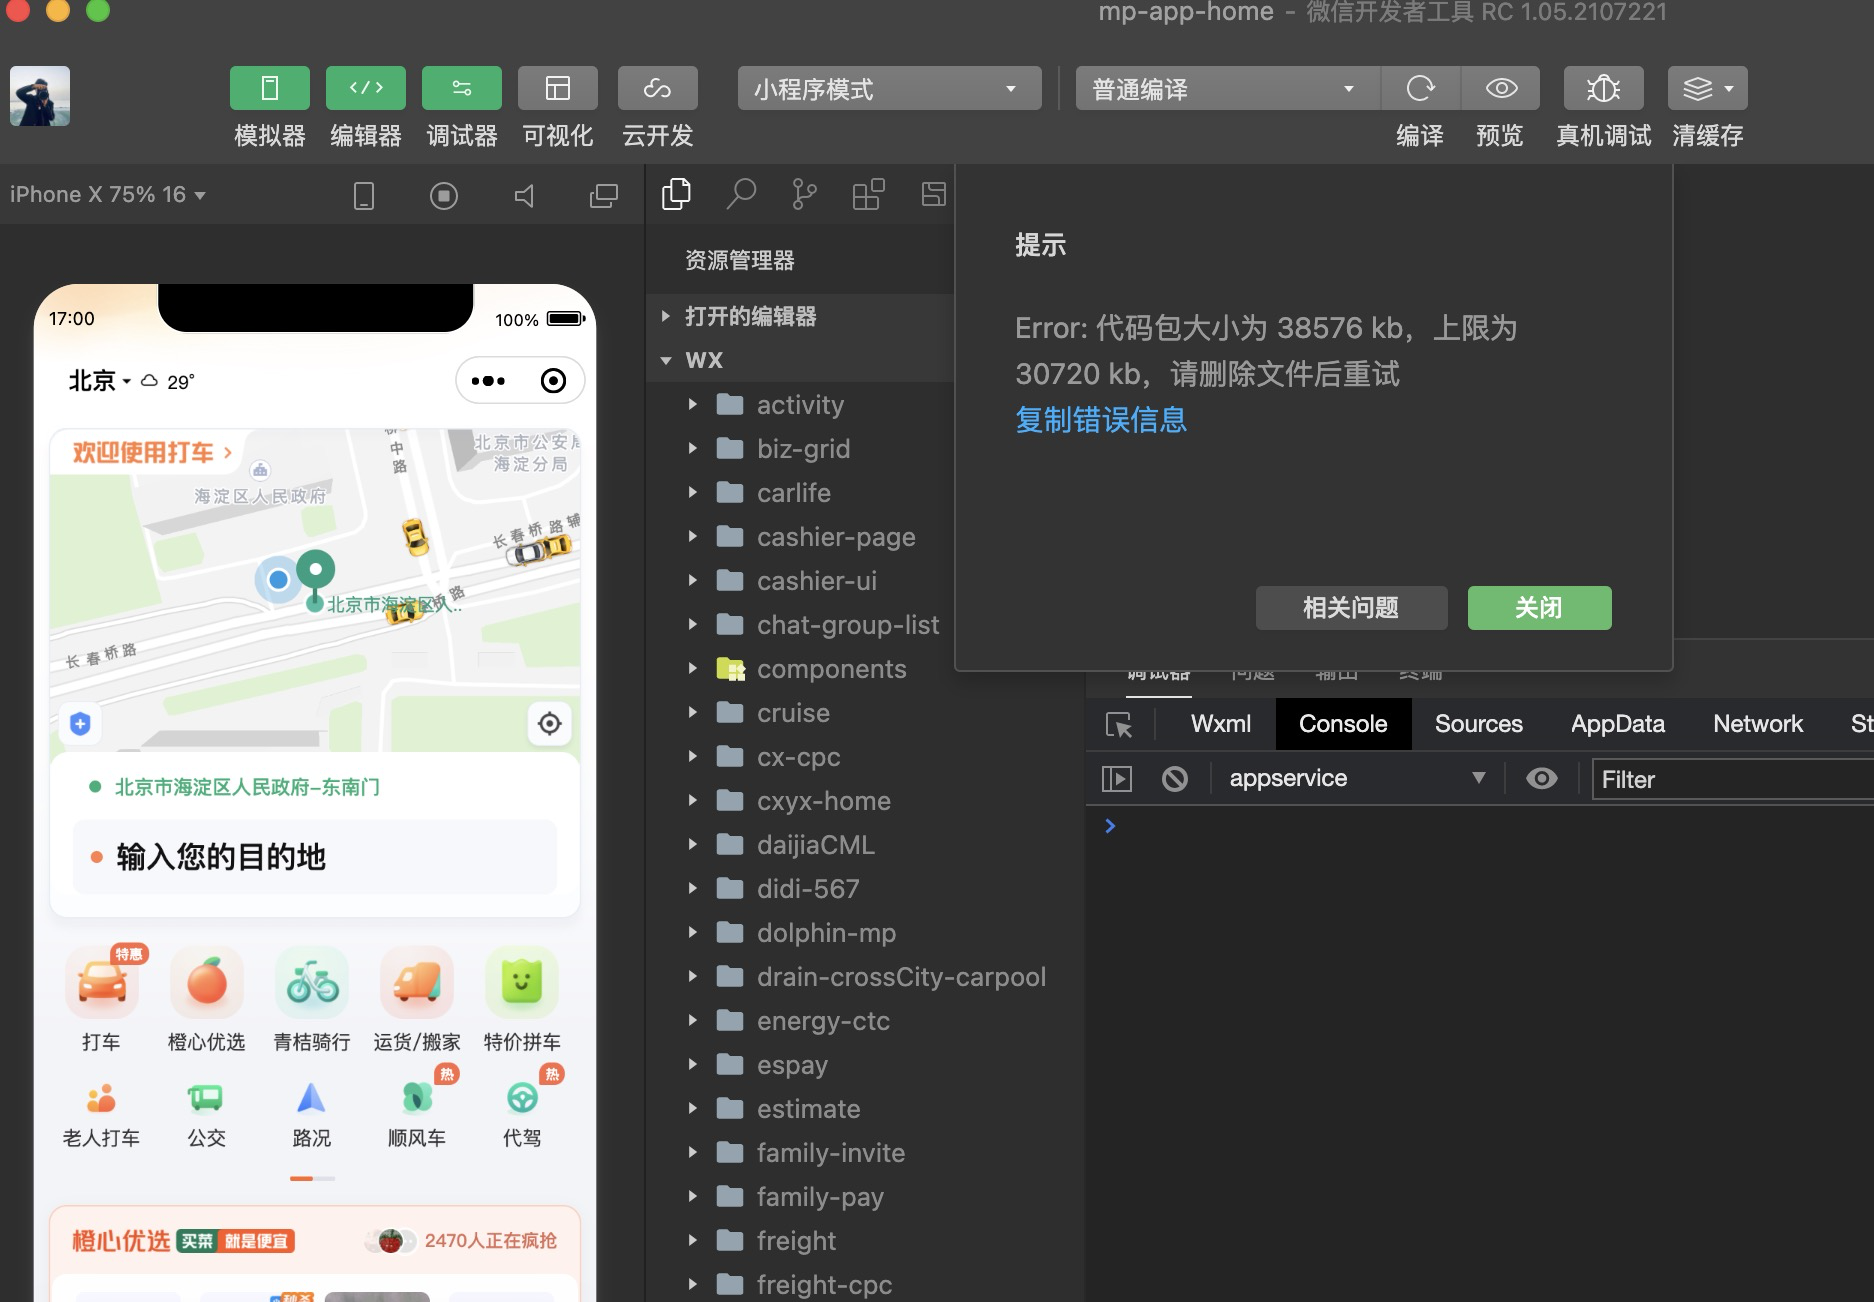This screenshot has height=1302, width=1874.
Task: Open the source control branch icon
Action: pyautogui.click(x=804, y=194)
